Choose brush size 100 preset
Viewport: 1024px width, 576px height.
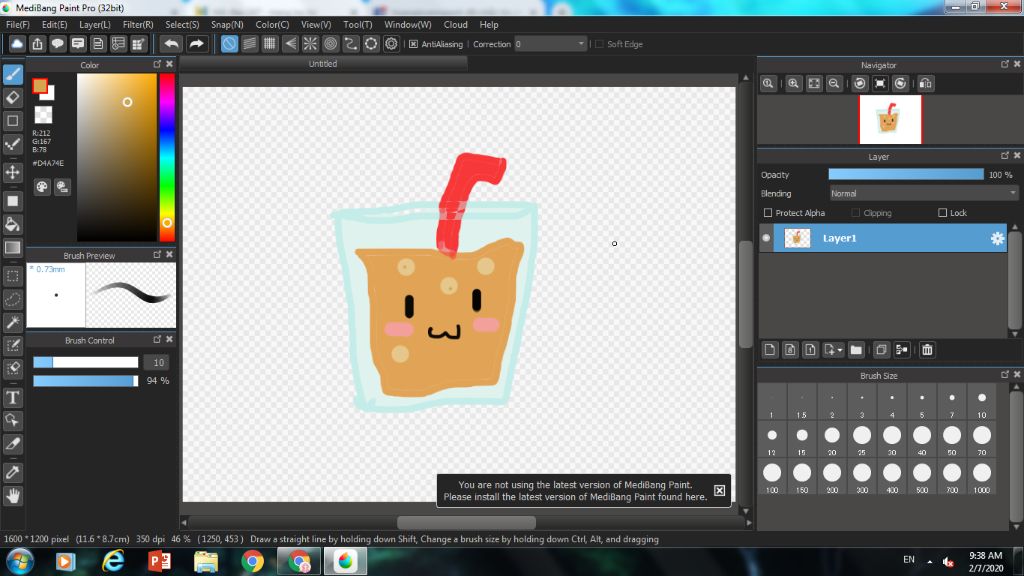[772, 477]
